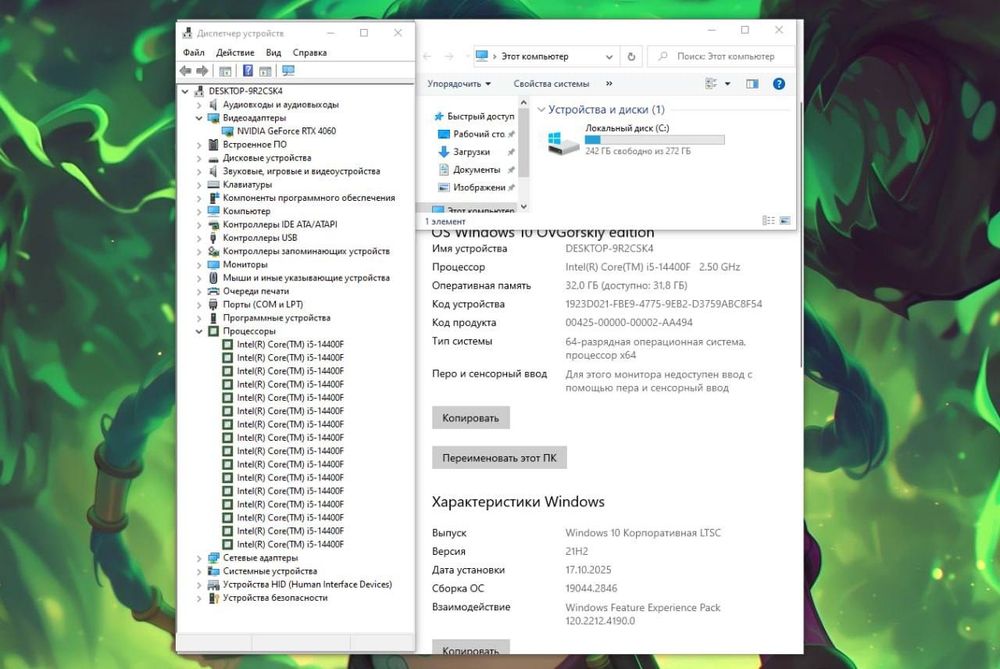This screenshot has width=1000, height=669.
Task: Click the Рабочий стол desktop icon
Action: 444,134
